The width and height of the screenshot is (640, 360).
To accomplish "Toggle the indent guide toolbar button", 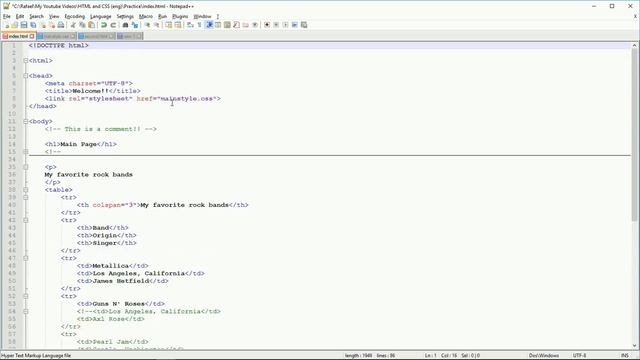I will pos(209,25).
